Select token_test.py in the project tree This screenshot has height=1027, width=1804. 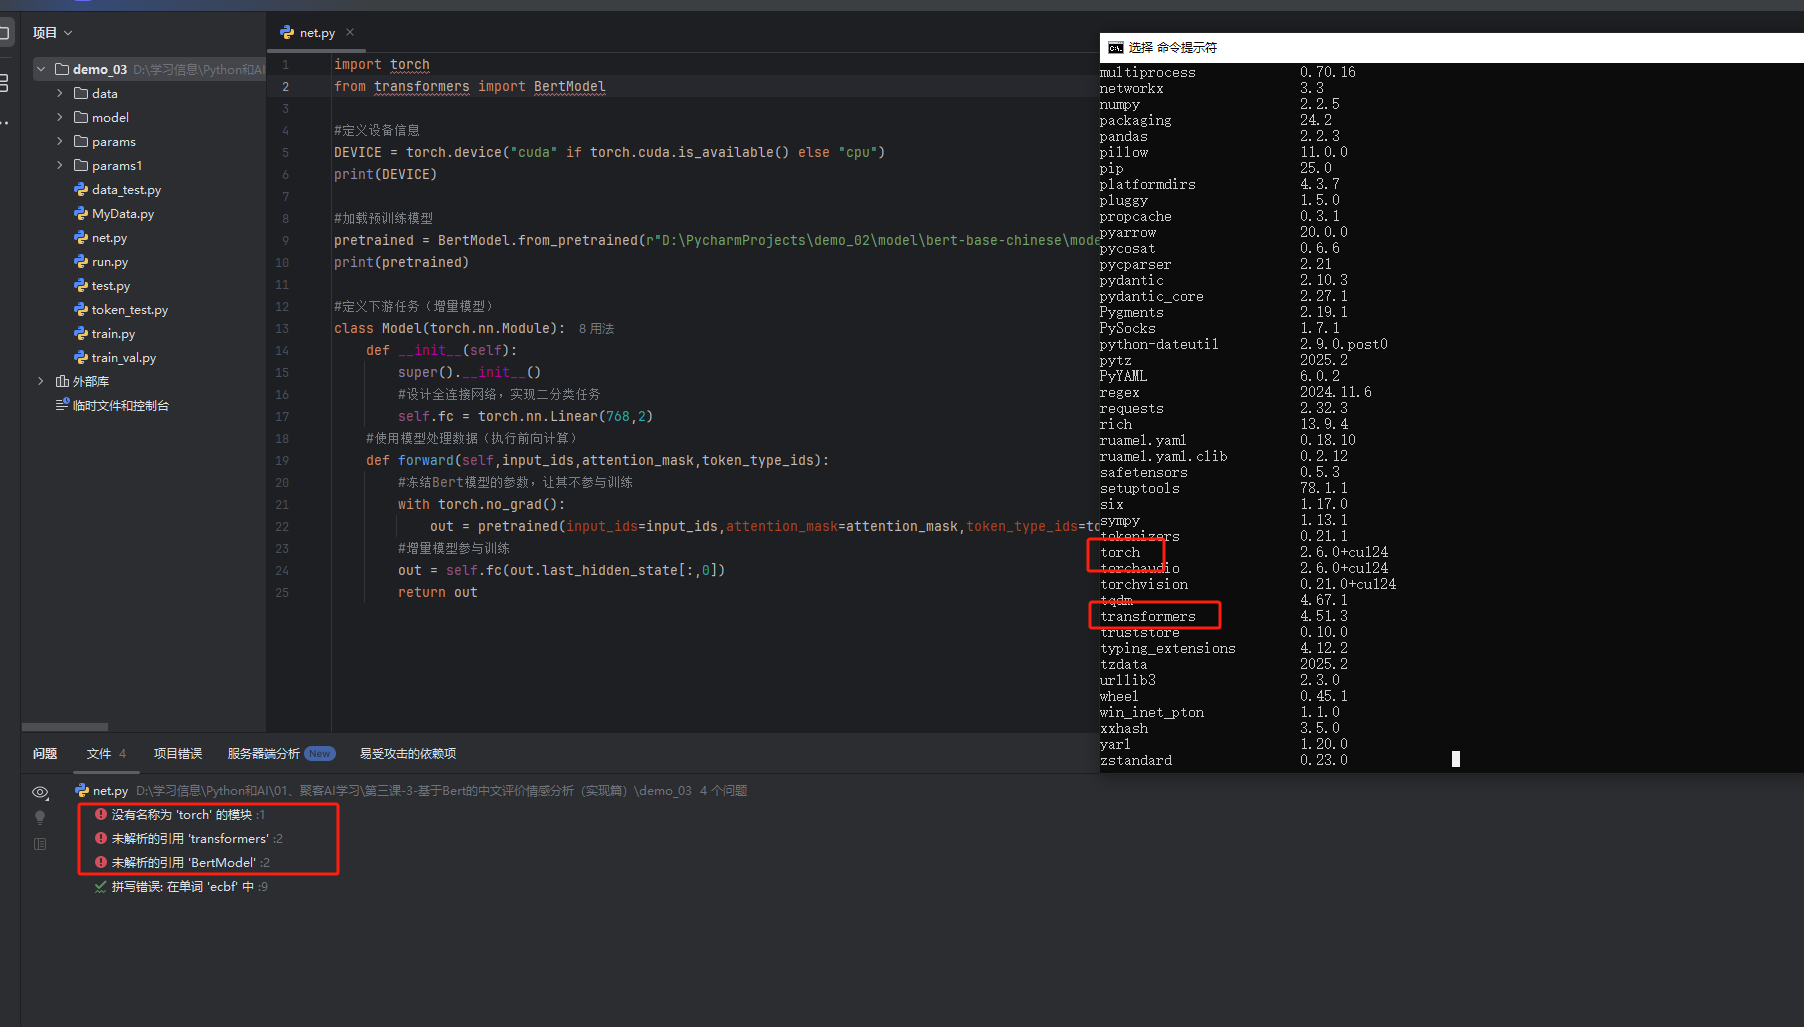130,310
